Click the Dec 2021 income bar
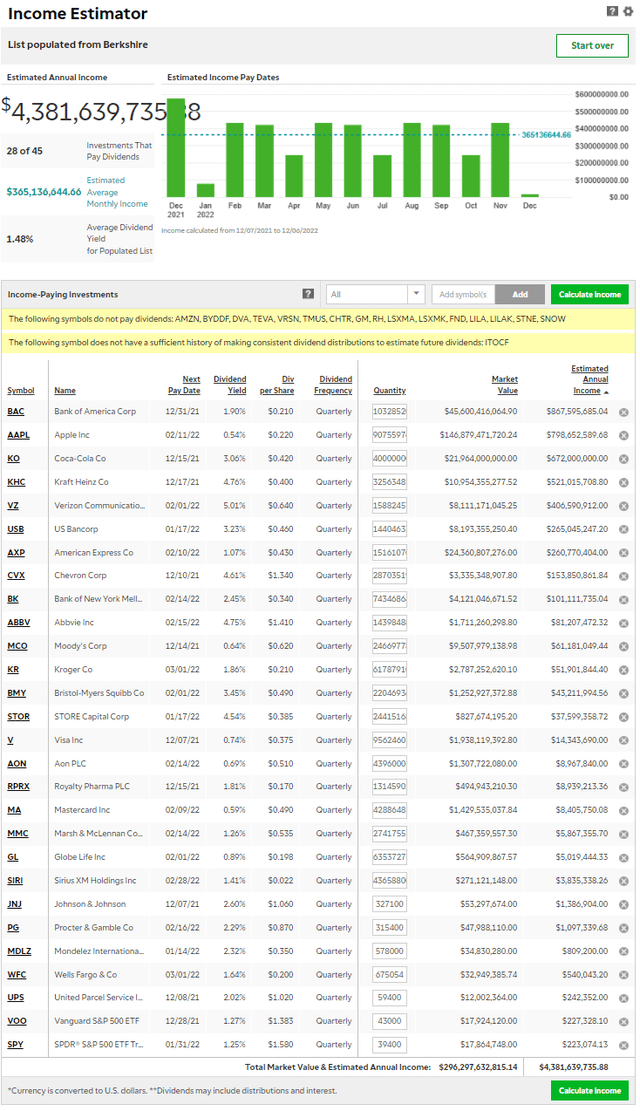Viewport: 640px width, 1111px height. point(176,147)
